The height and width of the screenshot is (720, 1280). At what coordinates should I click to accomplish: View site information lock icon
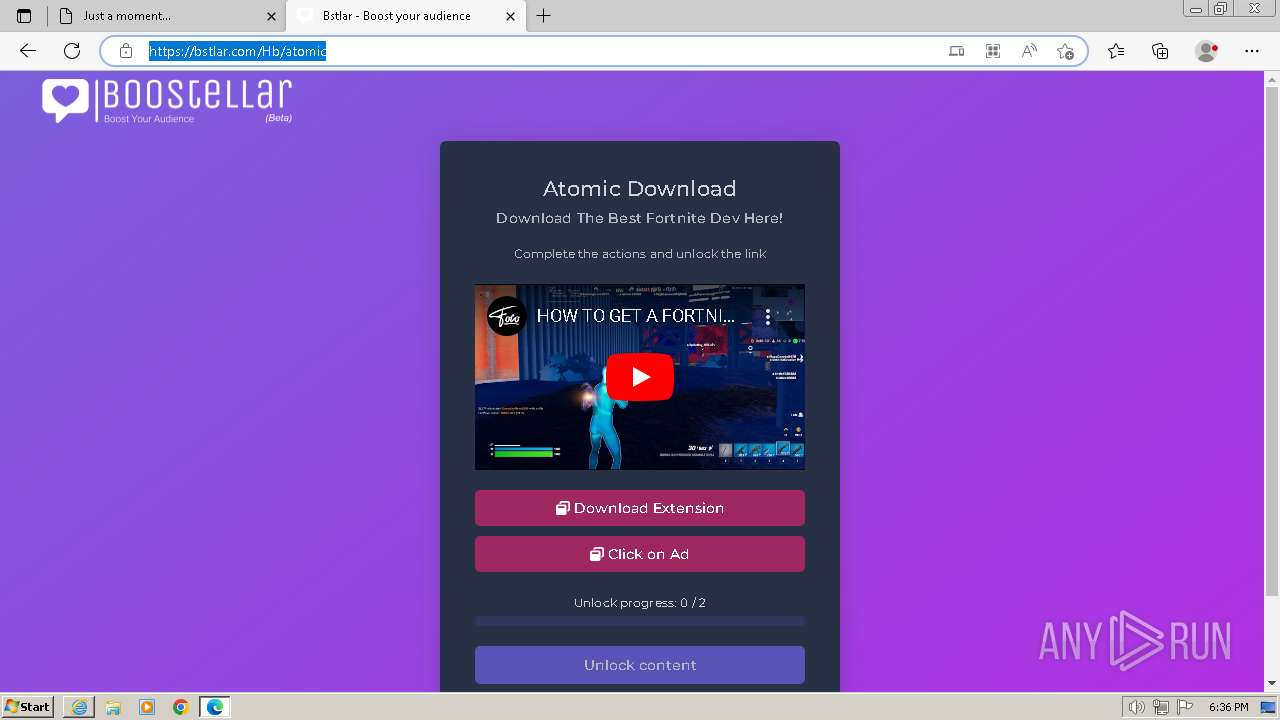click(x=126, y=51)
